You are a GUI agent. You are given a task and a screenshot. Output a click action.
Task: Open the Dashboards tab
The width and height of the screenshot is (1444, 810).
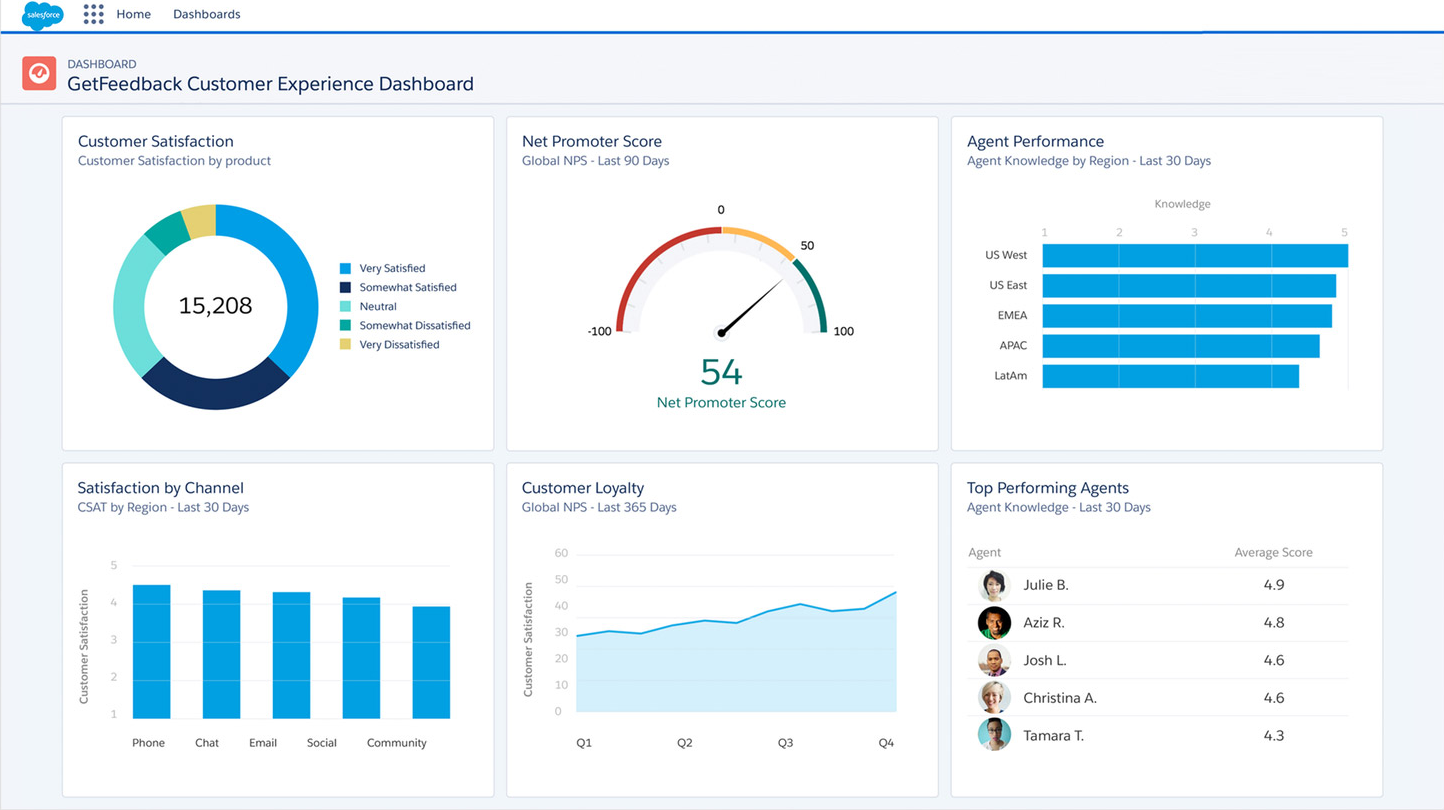[x=206, y=14]
